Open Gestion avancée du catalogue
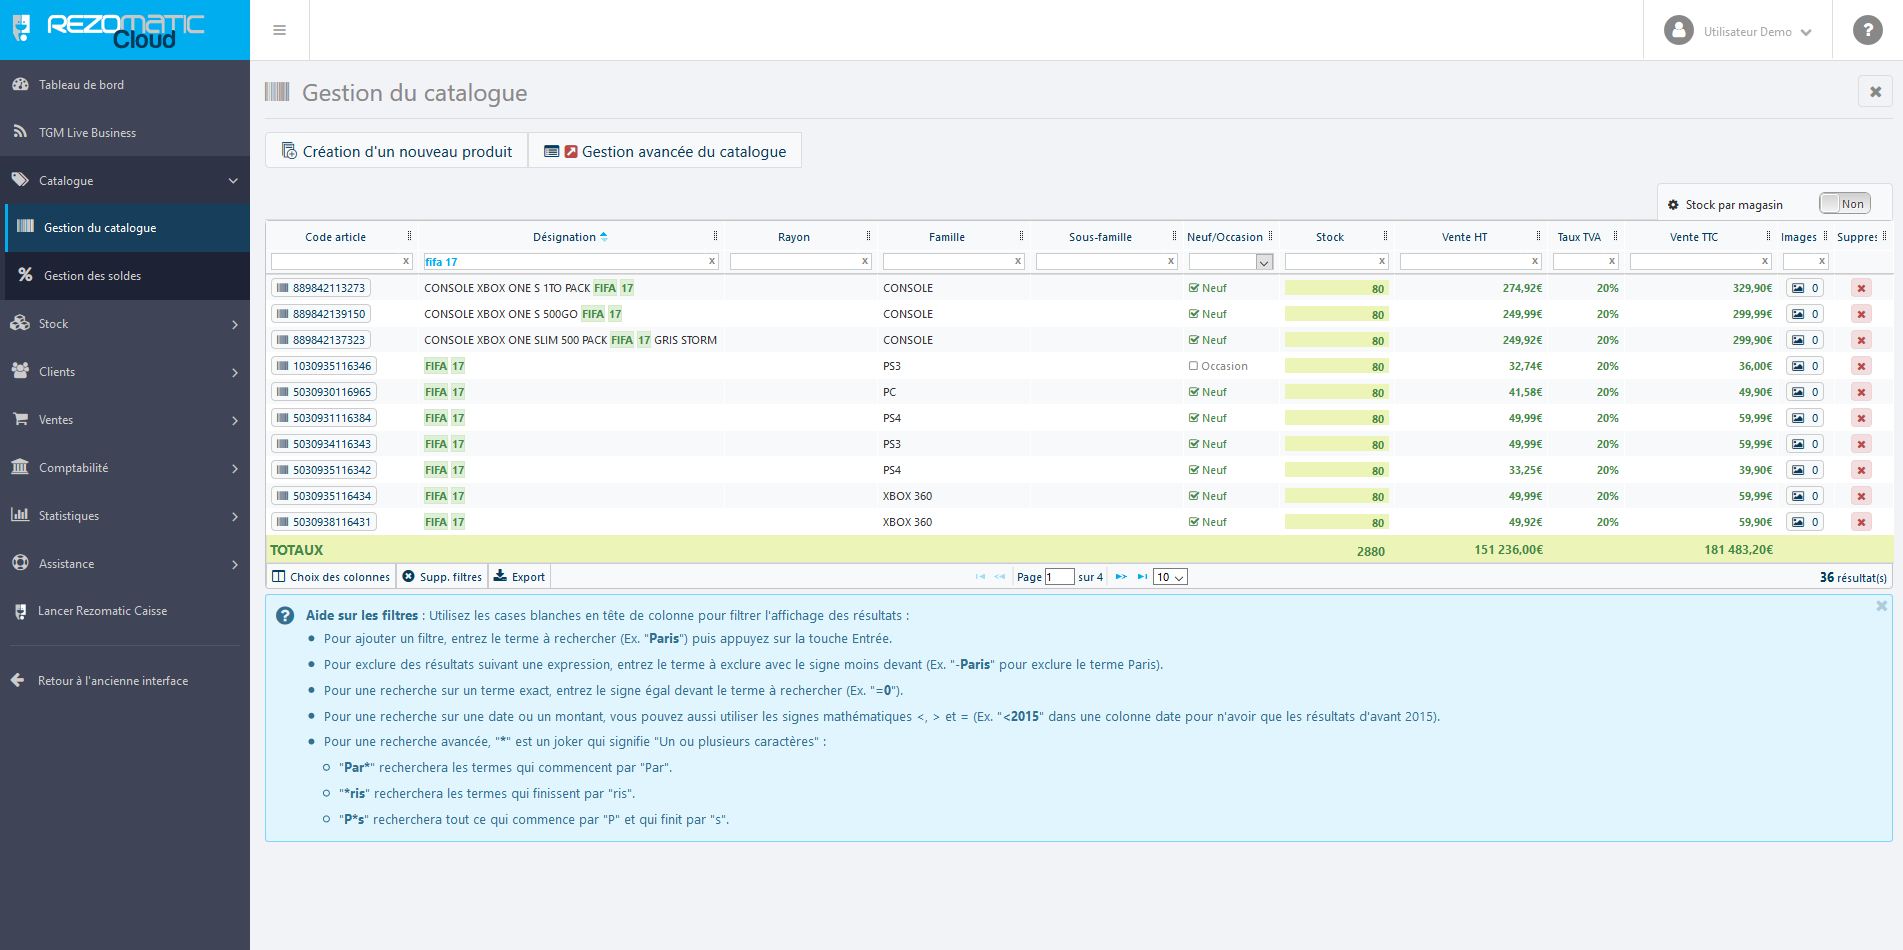 (x=665, y=151)
